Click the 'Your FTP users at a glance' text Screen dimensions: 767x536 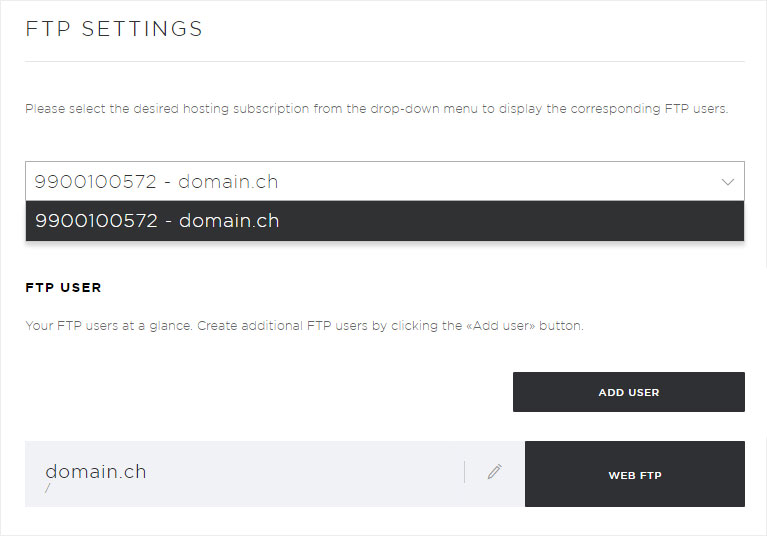pyautogui.click(x=108, y=326)
